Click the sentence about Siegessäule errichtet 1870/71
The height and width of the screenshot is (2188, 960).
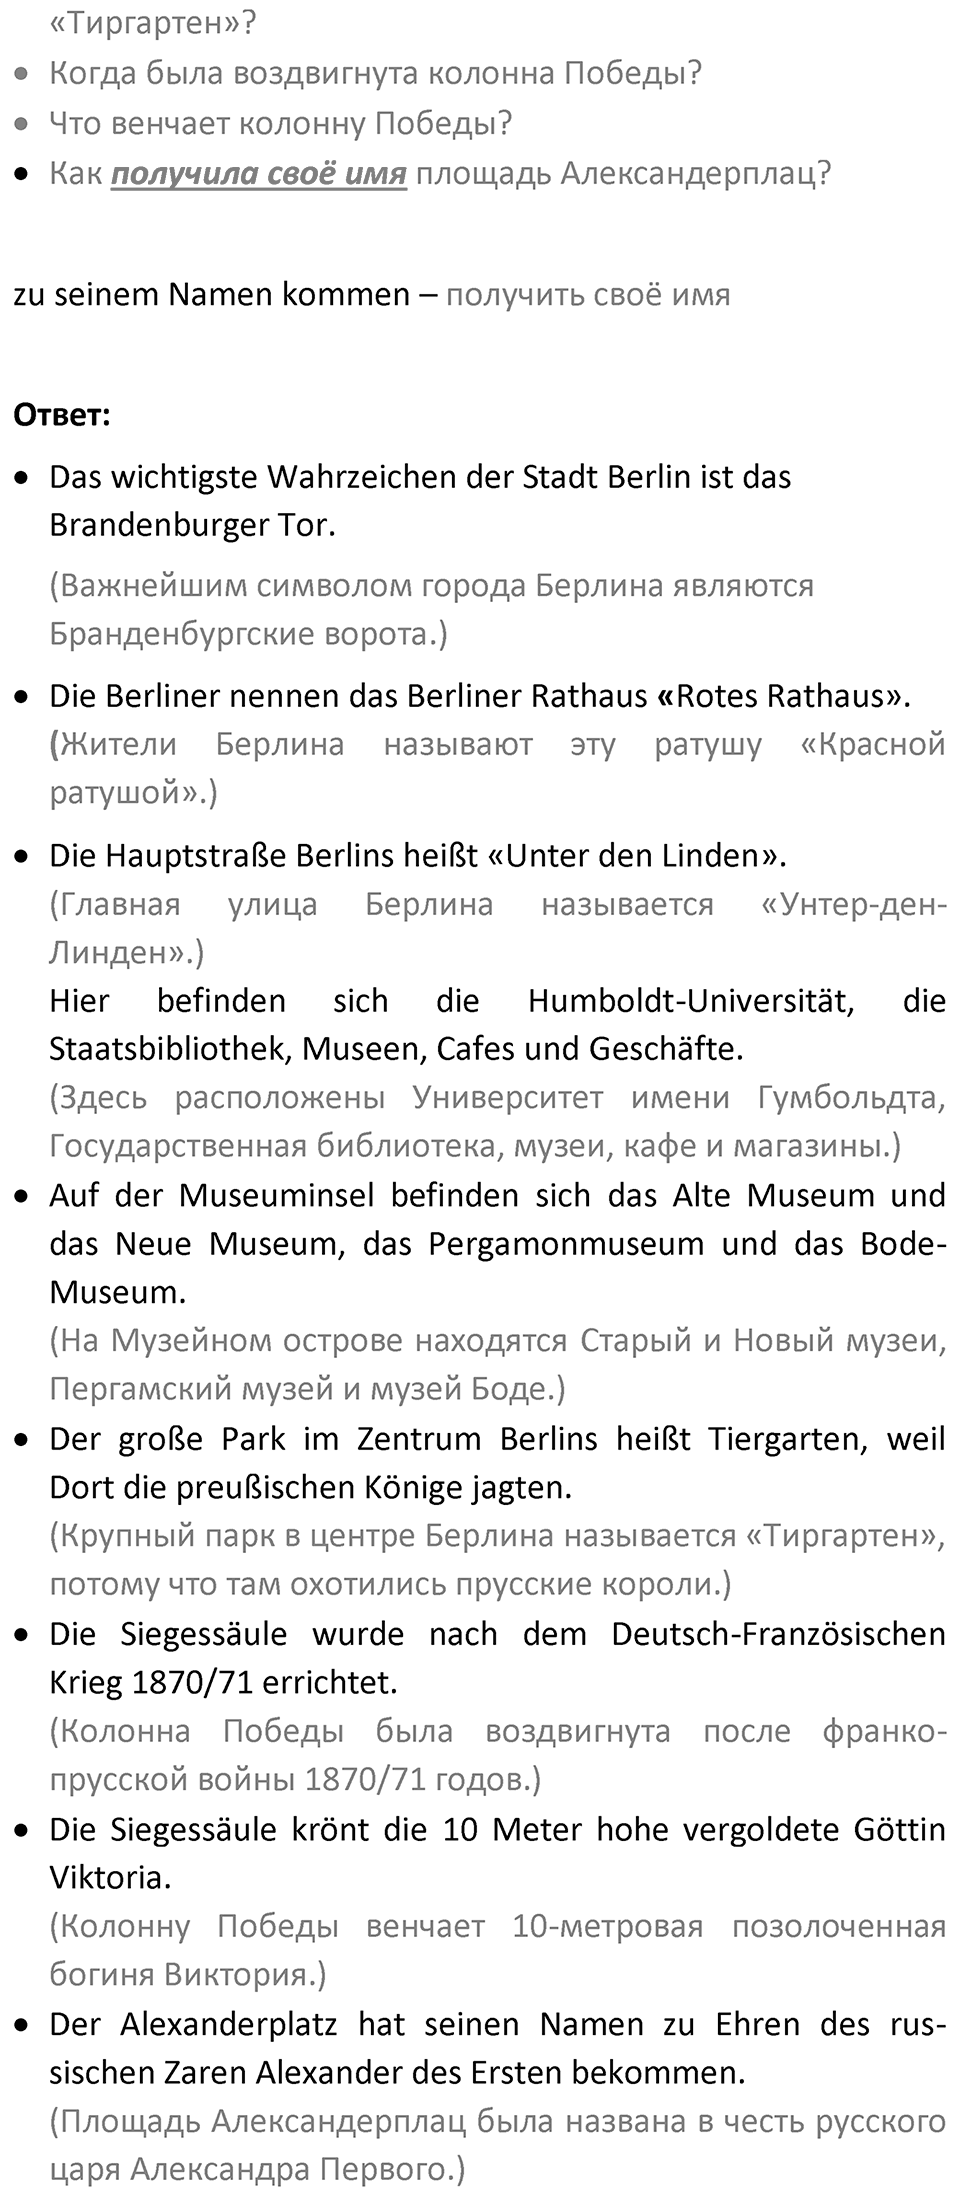coord(497,1658)
